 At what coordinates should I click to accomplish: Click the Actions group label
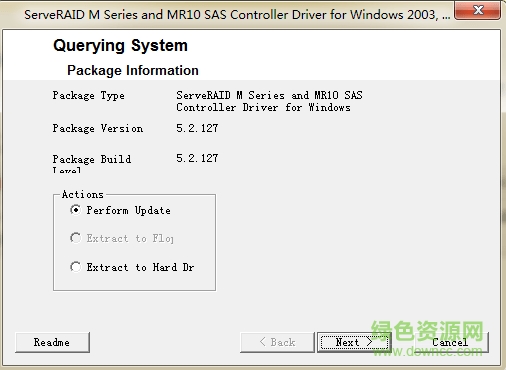[83, 194]
